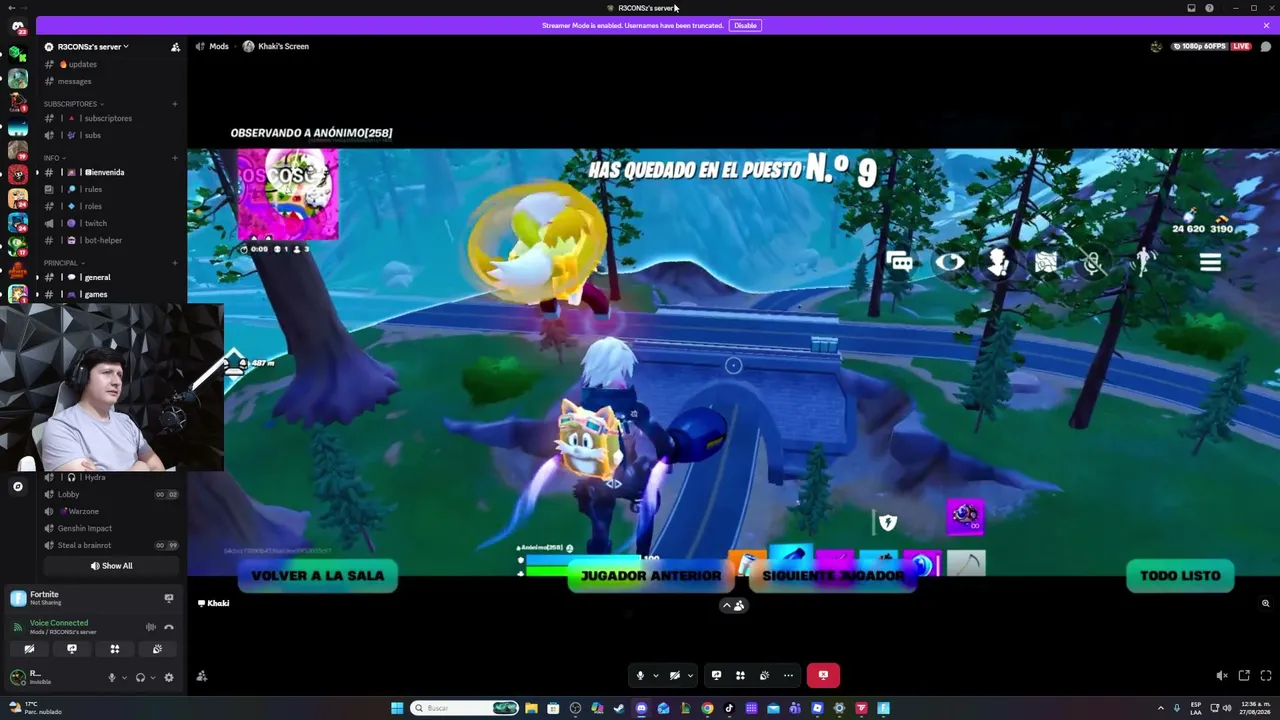Add channel to SUBSCRIPTORES category
This screenshot has height=720, width=1280.
pyautogui.click(x=175, y=104)
